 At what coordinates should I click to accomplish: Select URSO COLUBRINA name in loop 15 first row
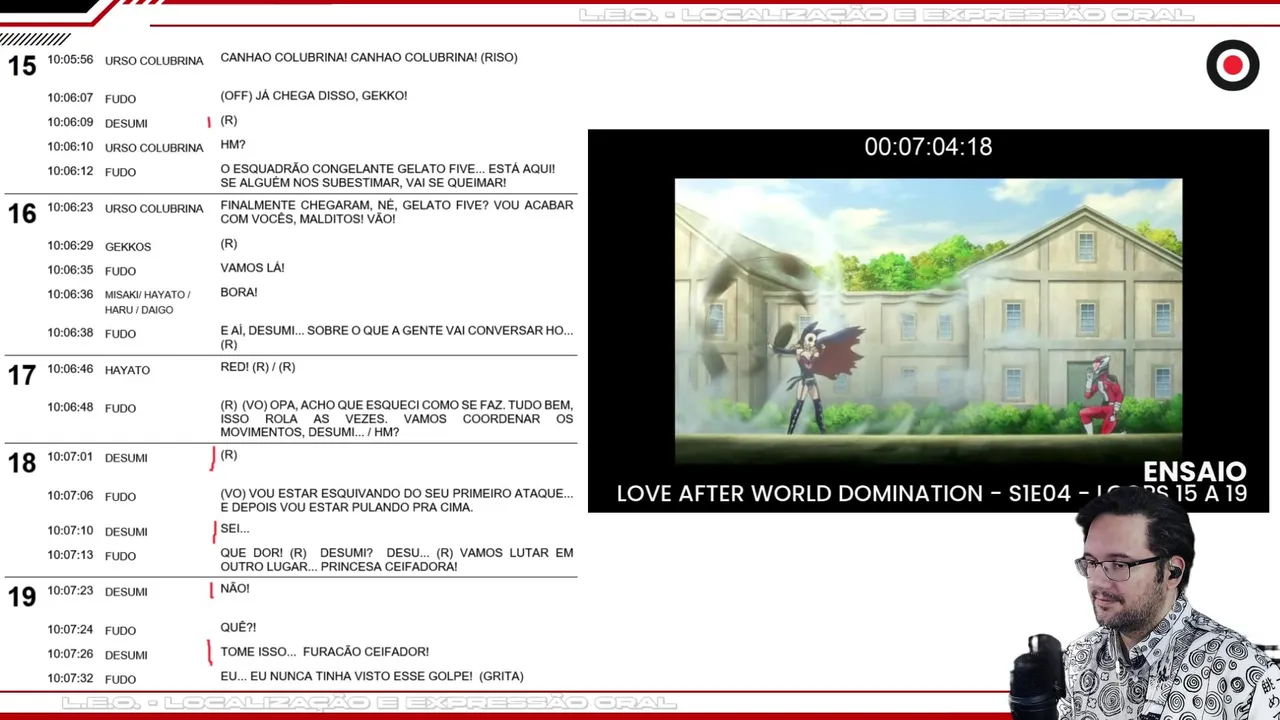pyautogui.click(x=154, y=61)
